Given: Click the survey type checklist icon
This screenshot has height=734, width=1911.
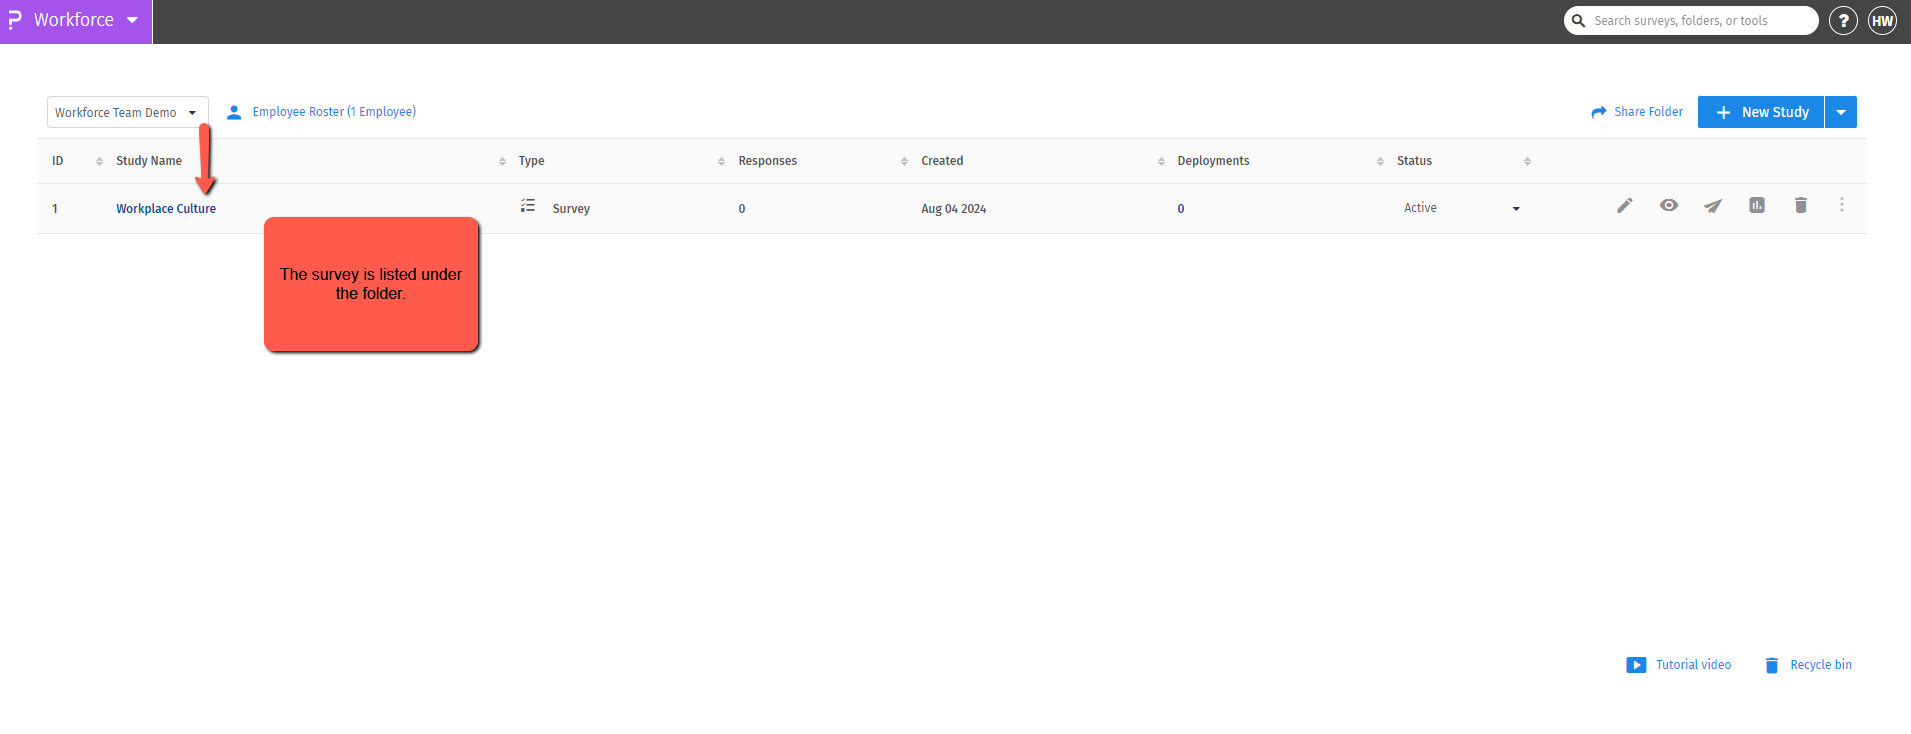Looking at the screenshot, I should pyautogui.click(x=528, y=206).
